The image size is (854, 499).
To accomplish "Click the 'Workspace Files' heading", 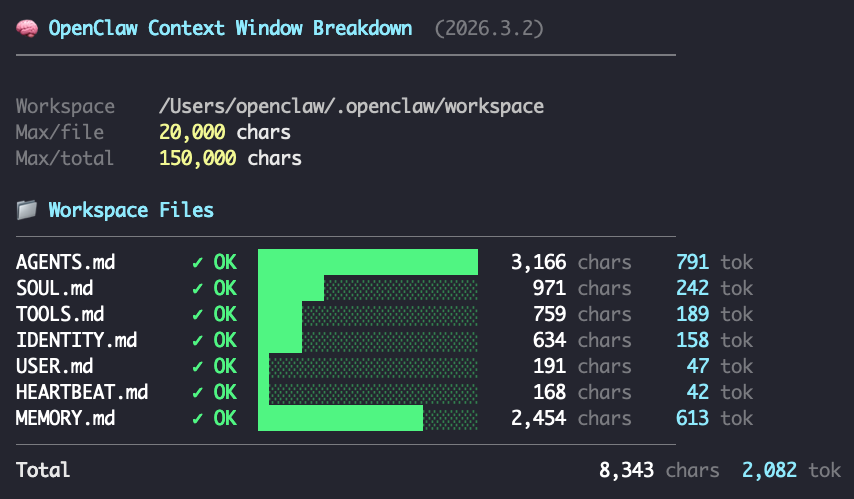I will (x=131, y=210).
